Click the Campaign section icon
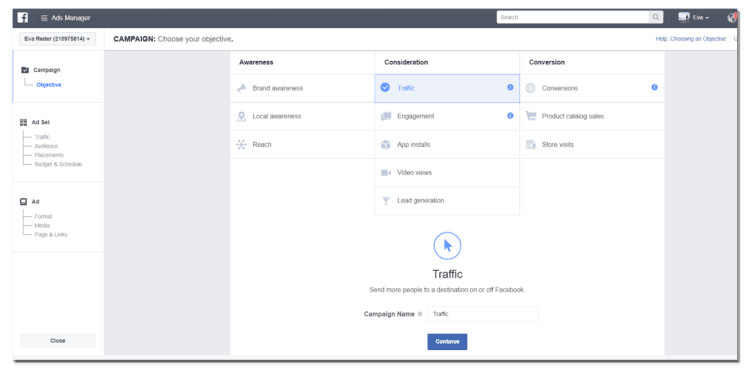The width and height of the screenshot is (750, 369). pos(25,70)
